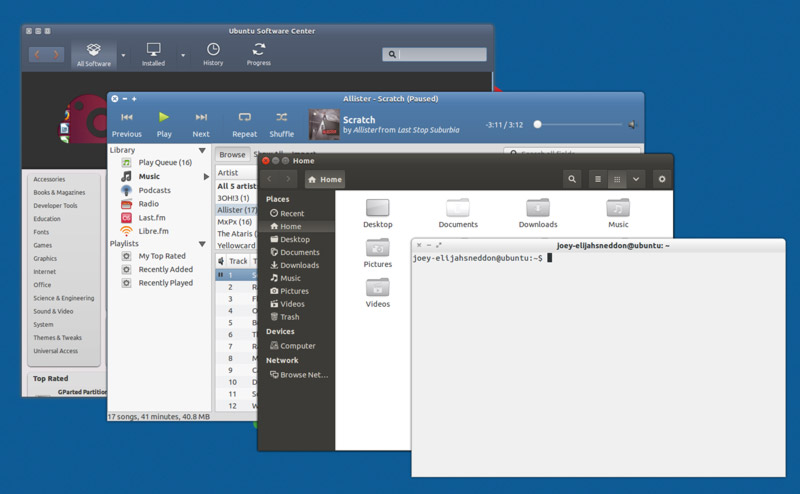Expand dropdown arrow beside Installed
800x494 pixels.
(x=183, y=55)
